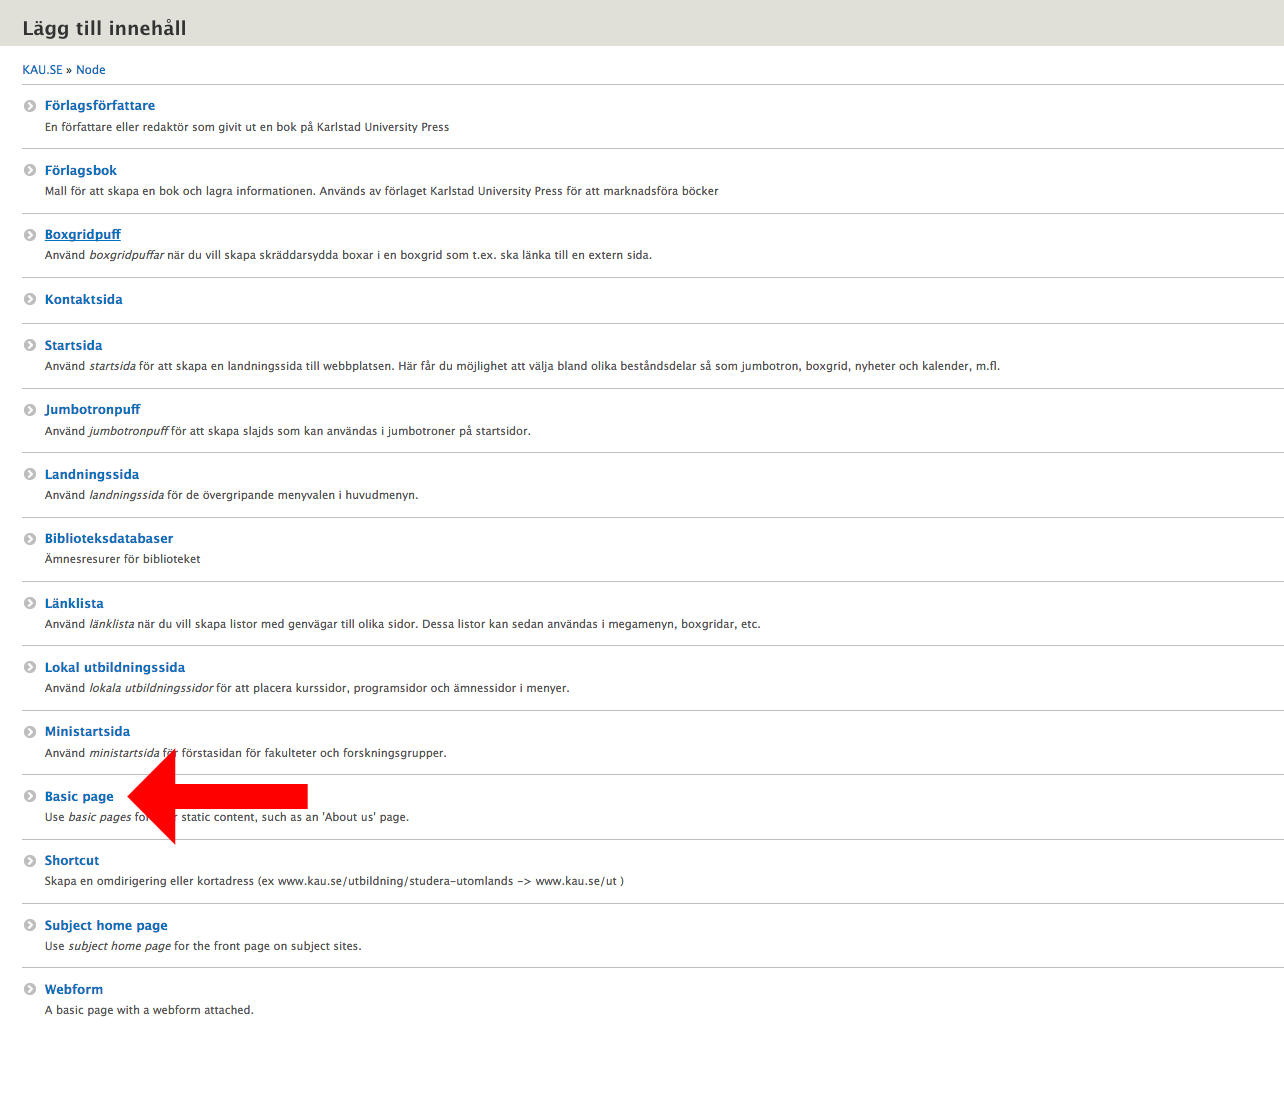Go to the Node breadcrumb link
The image size is (1284, 1108).
(91, 70)
